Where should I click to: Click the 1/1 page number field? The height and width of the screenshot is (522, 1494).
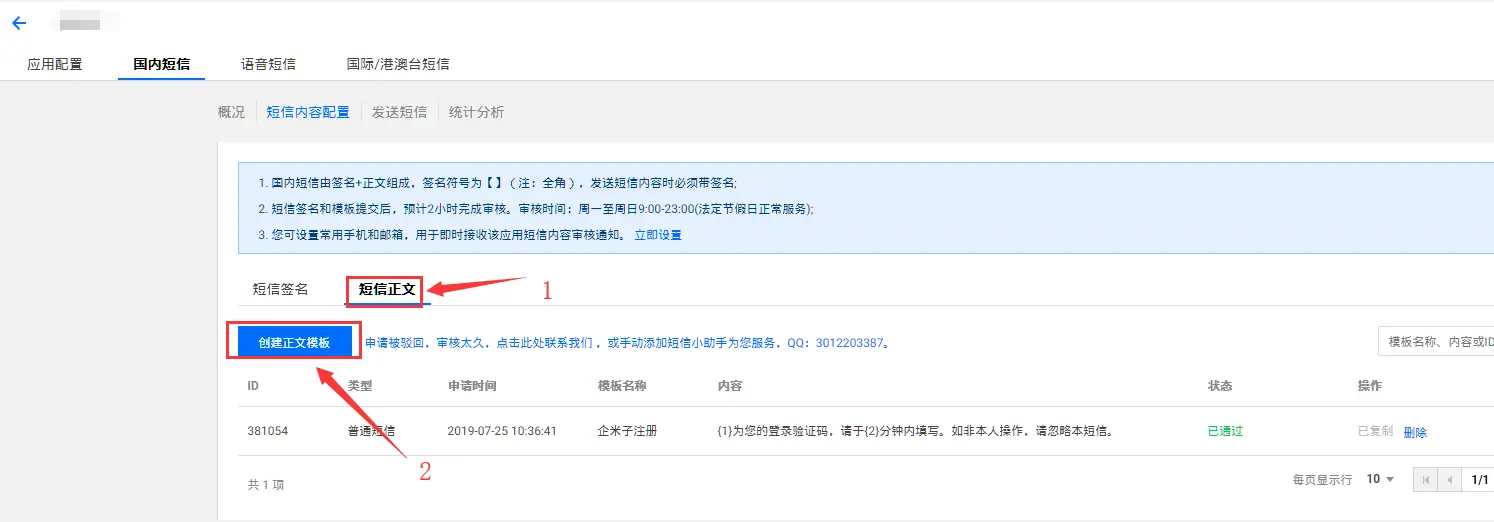point(1479,480)
